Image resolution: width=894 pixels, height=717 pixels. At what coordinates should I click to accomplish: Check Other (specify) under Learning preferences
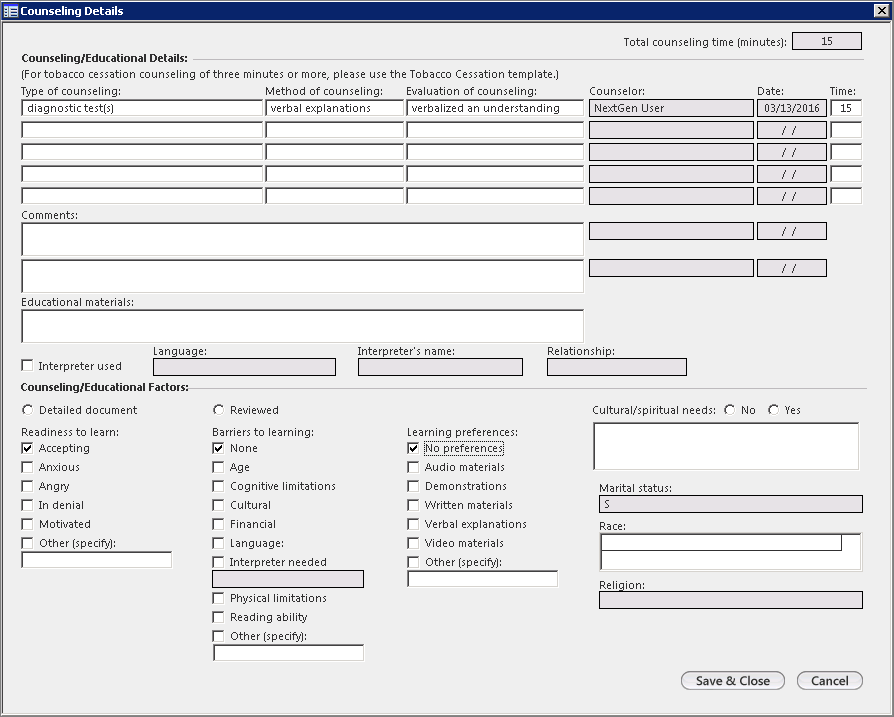(413, 562)
